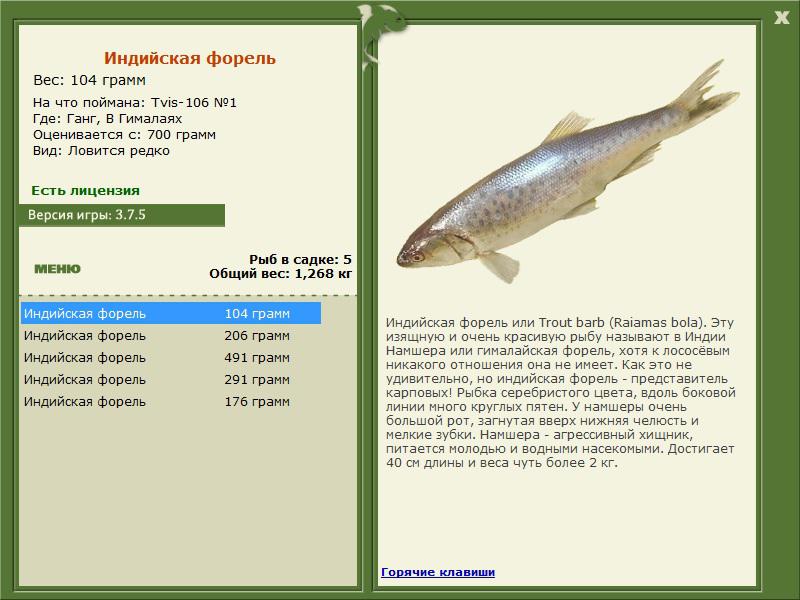Click the Версия игры: 3.7.5 bar
The width and height of the screenshot is (800, 600).
pos(122,215)
